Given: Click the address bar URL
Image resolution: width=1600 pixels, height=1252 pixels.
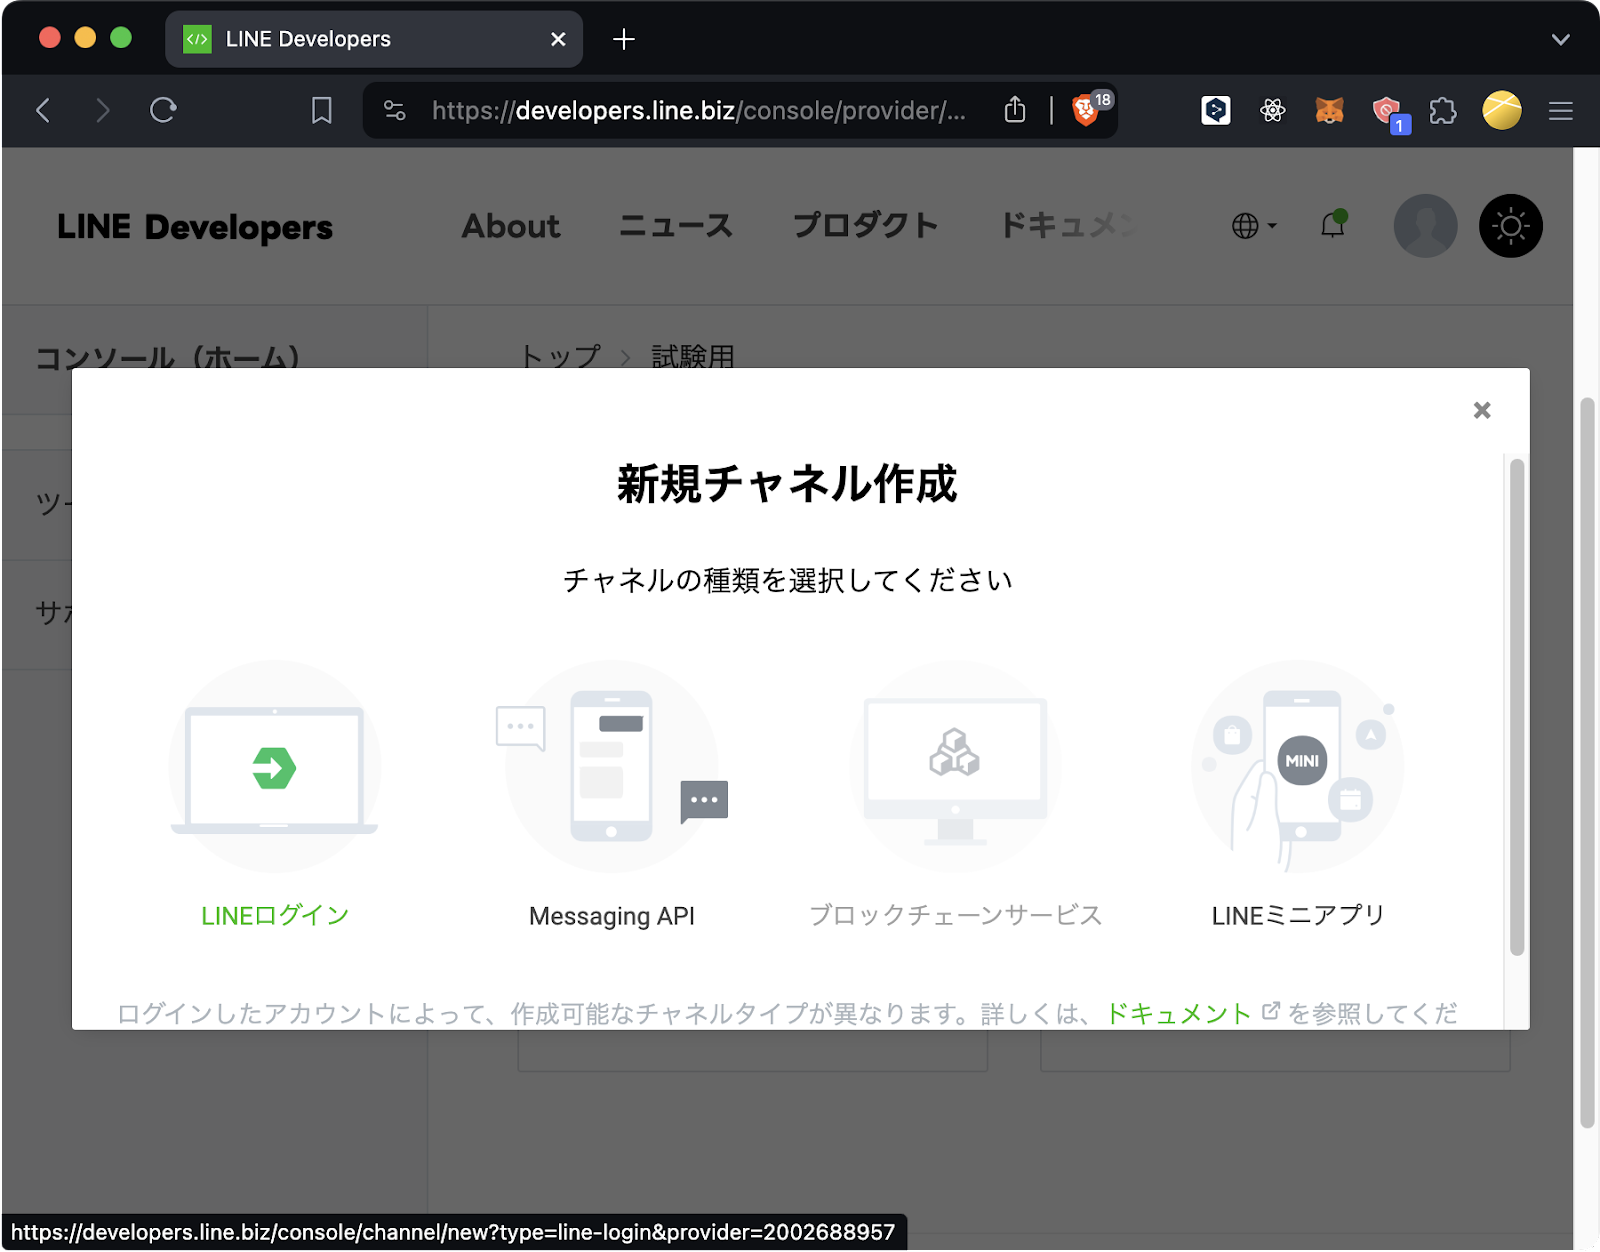Looking at the screenshot, I should (699, 110).
